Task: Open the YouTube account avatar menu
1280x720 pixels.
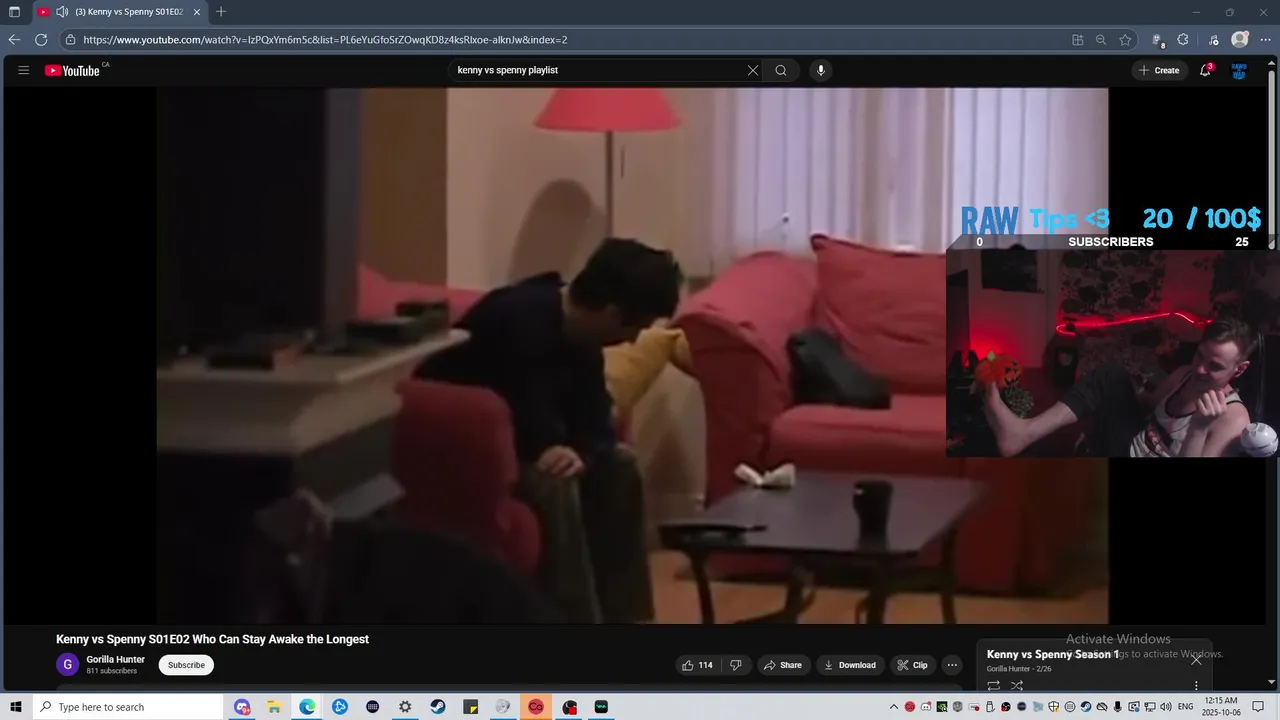Action: (x=1239, y=70)
